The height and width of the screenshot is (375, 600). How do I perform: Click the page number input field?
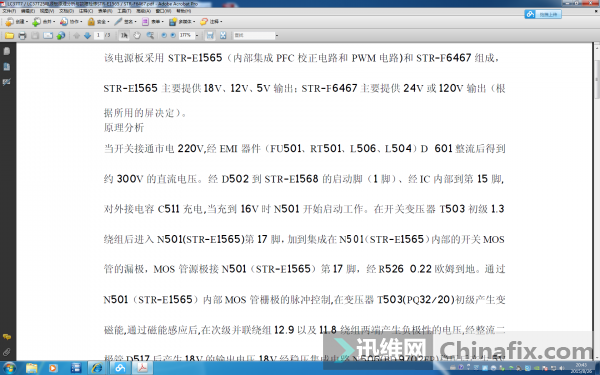98,35
